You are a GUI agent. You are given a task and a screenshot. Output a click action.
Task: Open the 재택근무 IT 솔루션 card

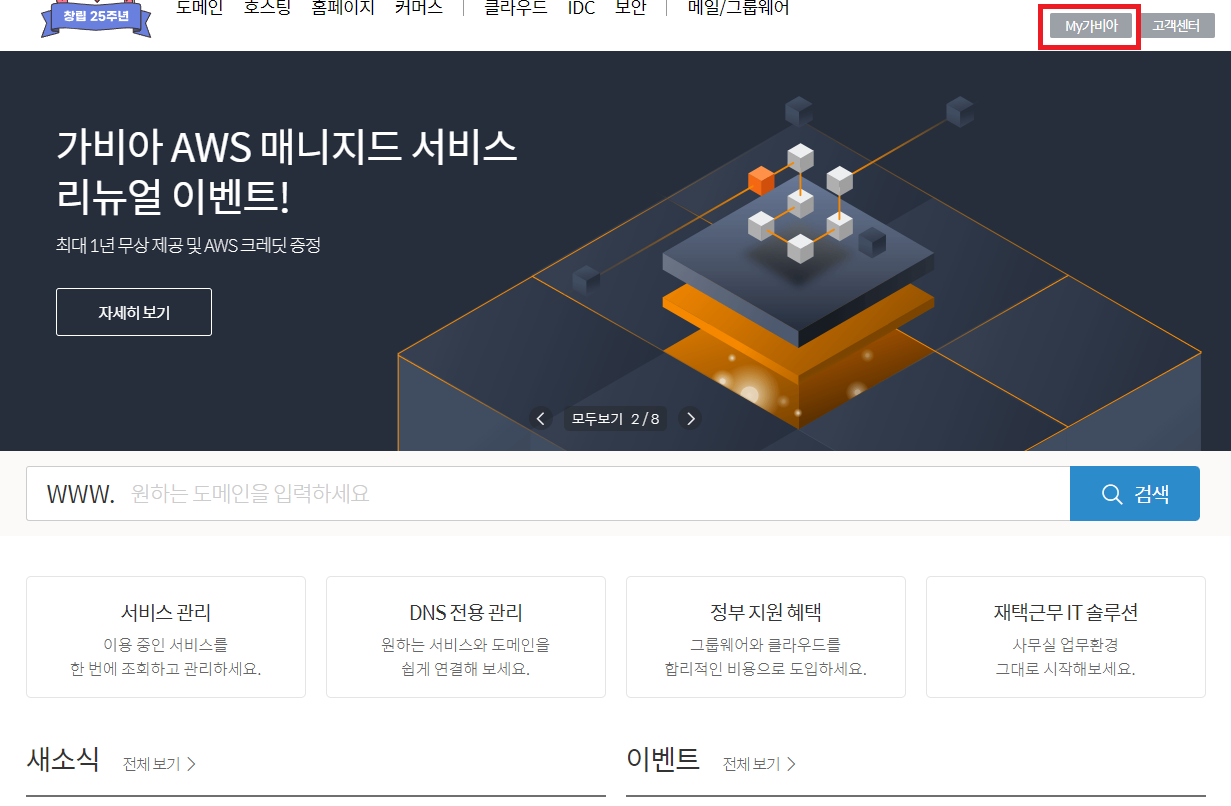pyautogui.click(x=1065, y=637)
